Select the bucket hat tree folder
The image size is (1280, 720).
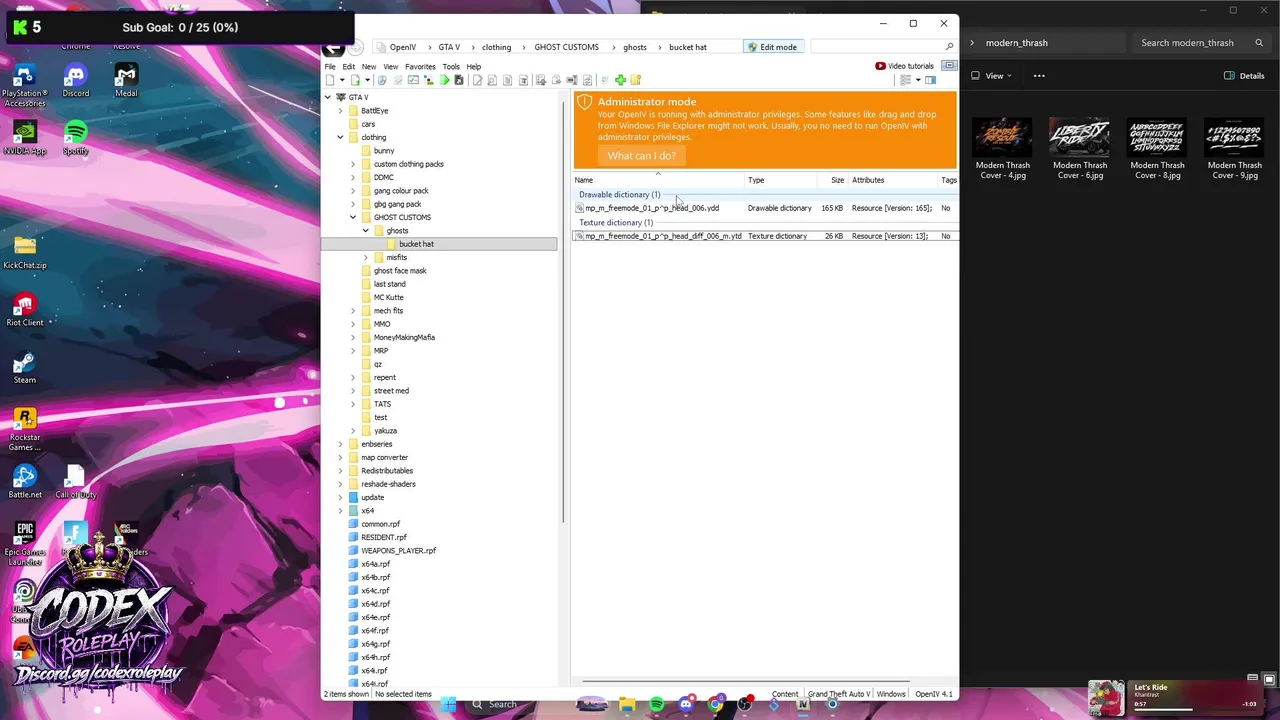[x=416, y=244]
